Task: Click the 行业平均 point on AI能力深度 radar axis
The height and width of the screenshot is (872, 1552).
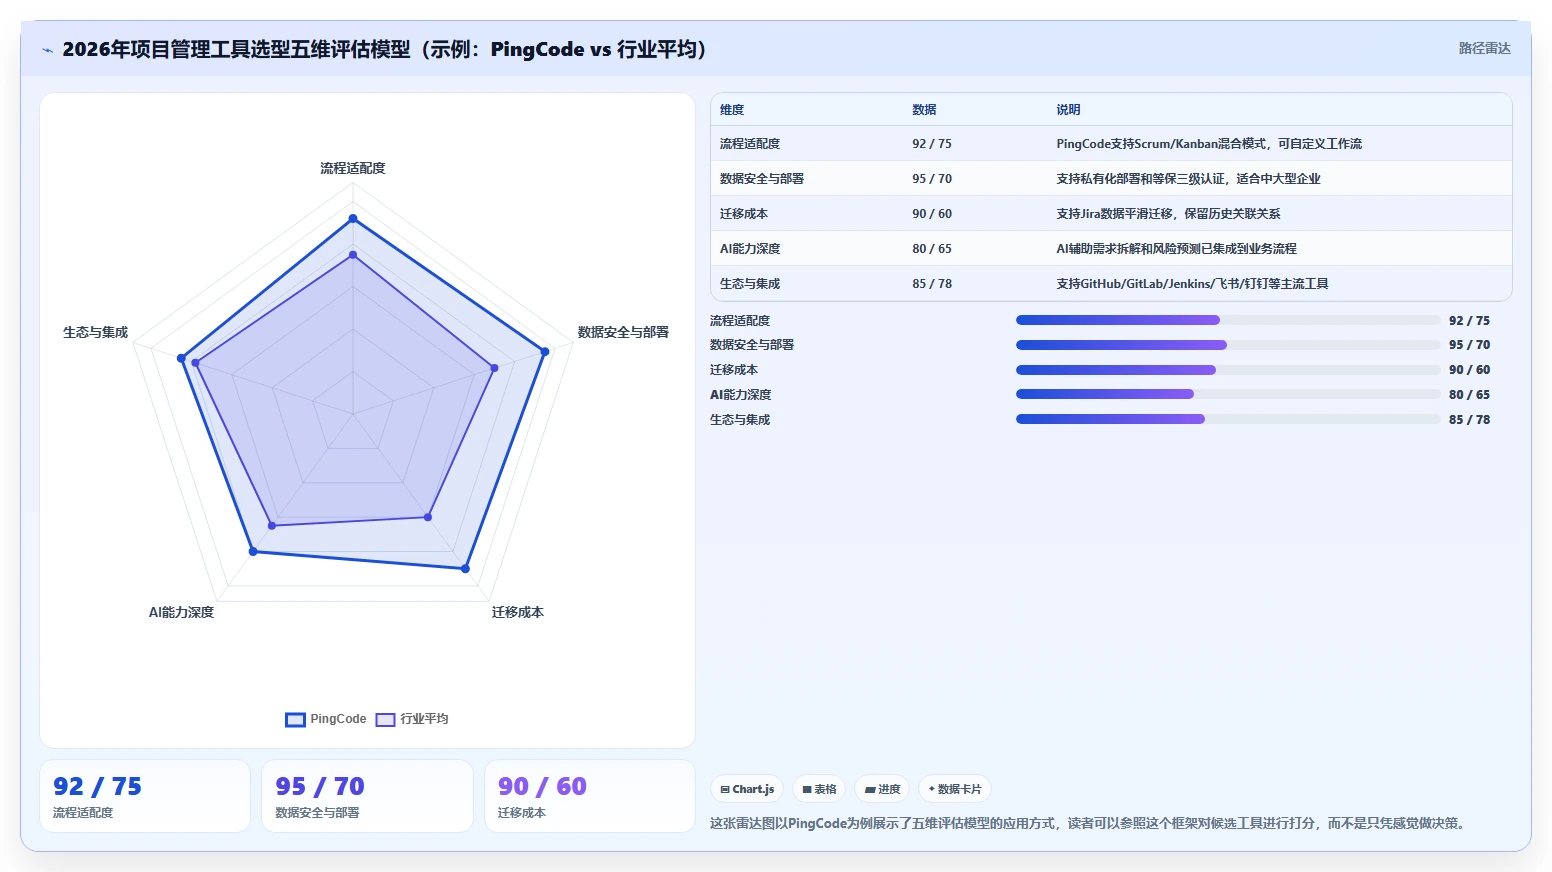Action: pyautogui.click(x=272, y=525)
